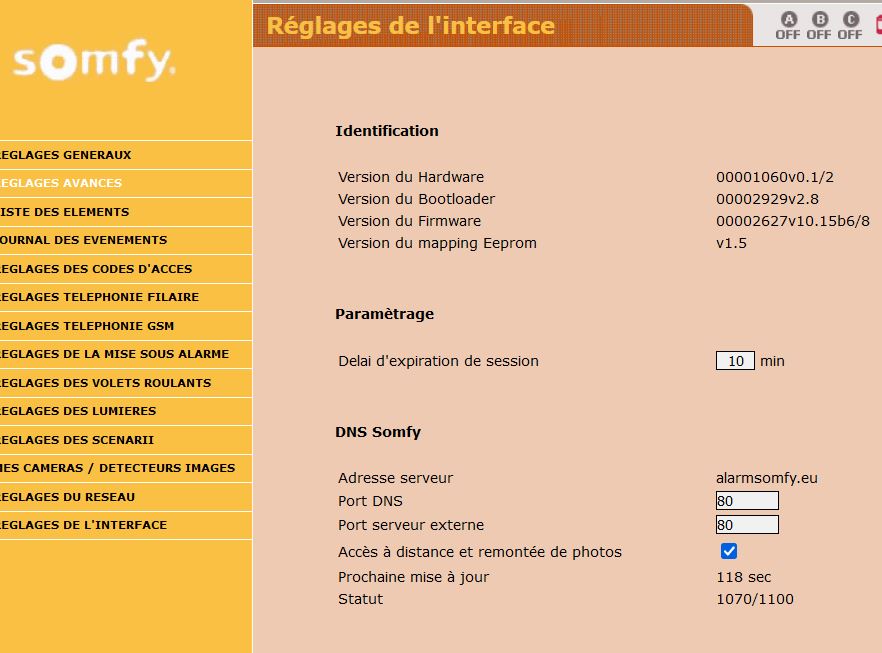The image size is (882, 653).
Task: Open Reglages des Volets Roulants
Action: click(106, 383)
